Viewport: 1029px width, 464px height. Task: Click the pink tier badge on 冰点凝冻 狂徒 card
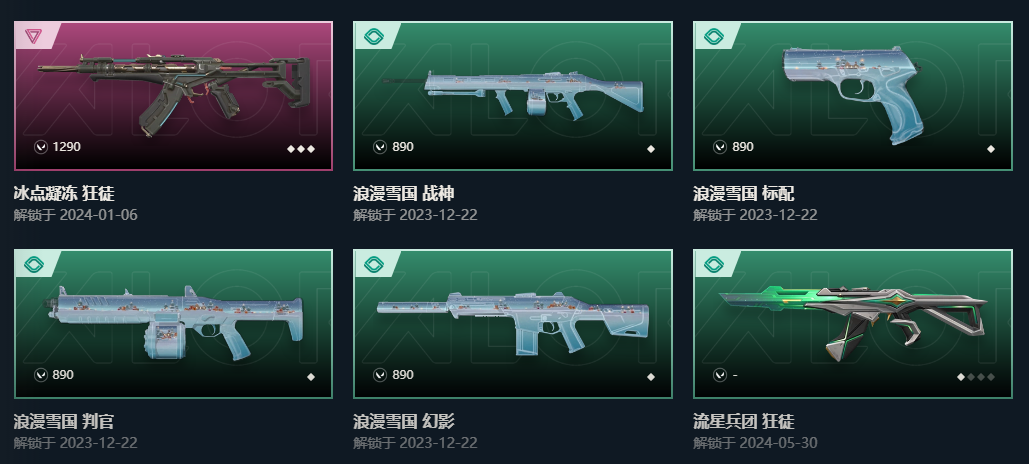tap(33, 36)
